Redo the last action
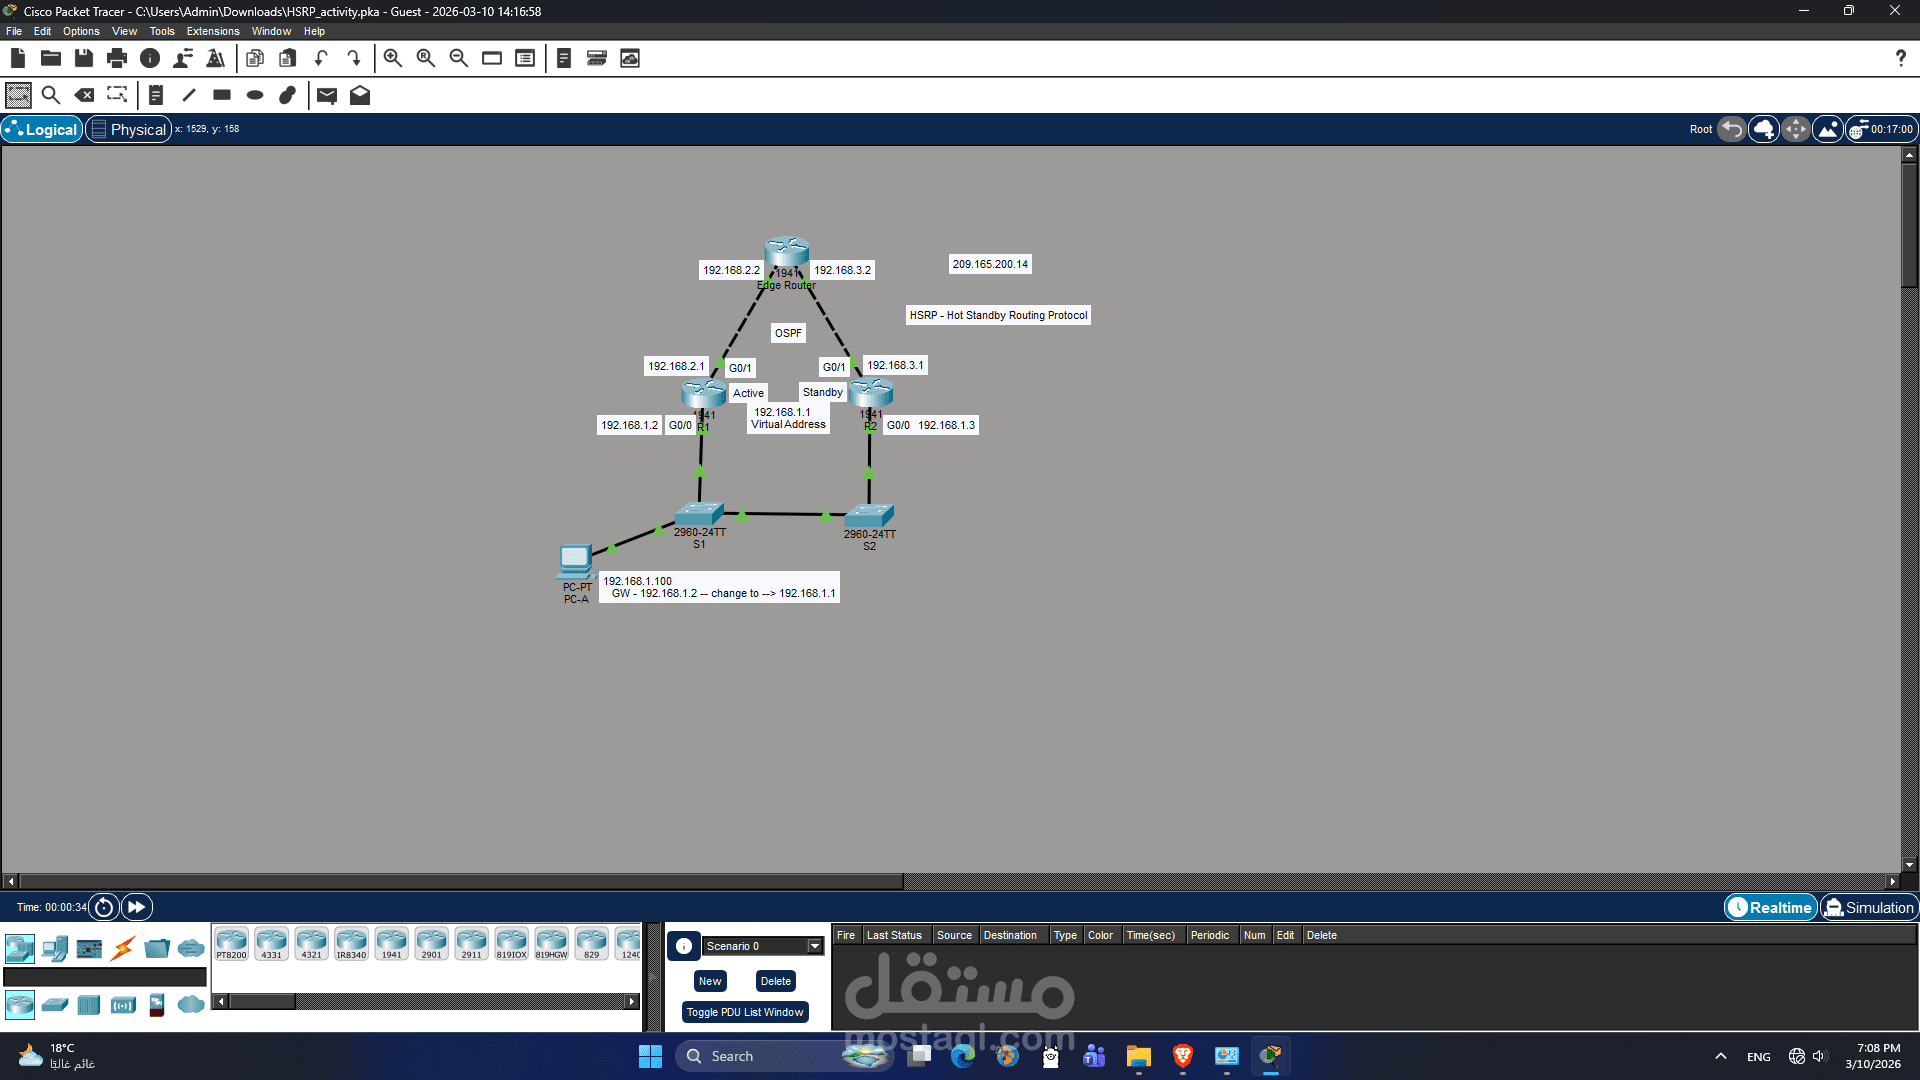 (x=354, y=58)
